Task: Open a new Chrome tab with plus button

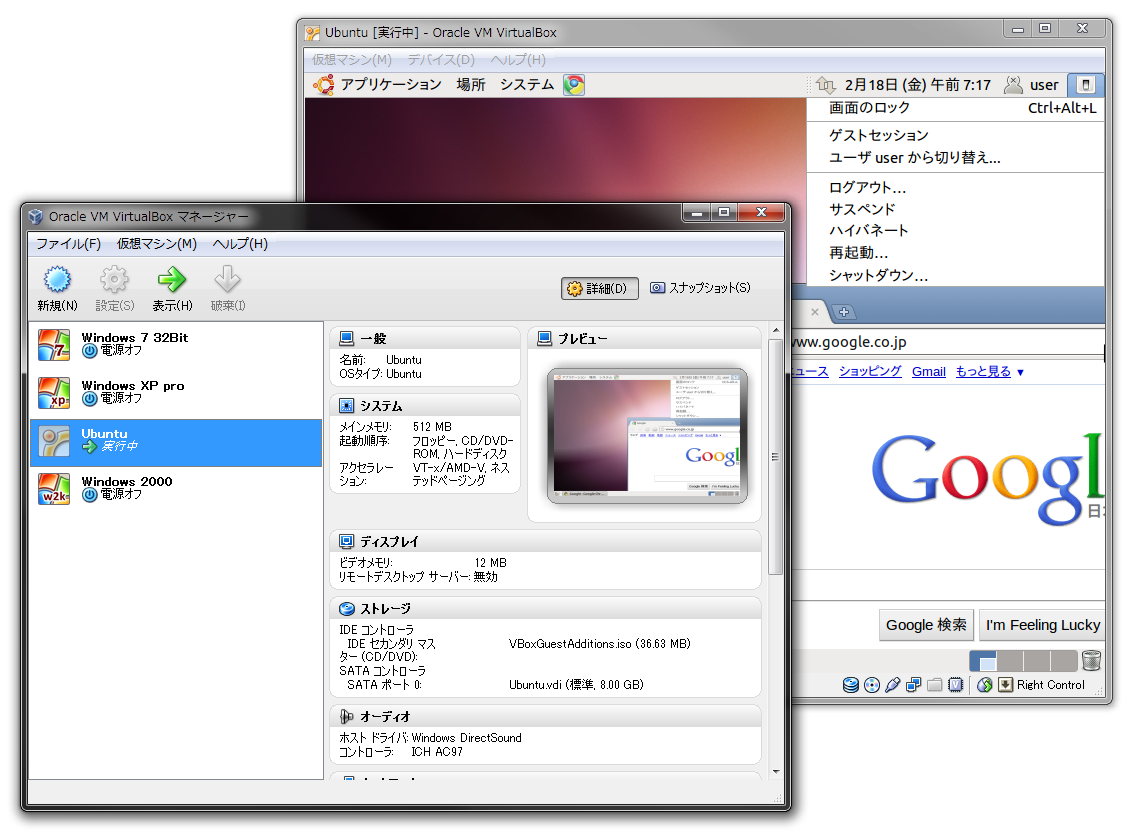Action: [843, 312]
